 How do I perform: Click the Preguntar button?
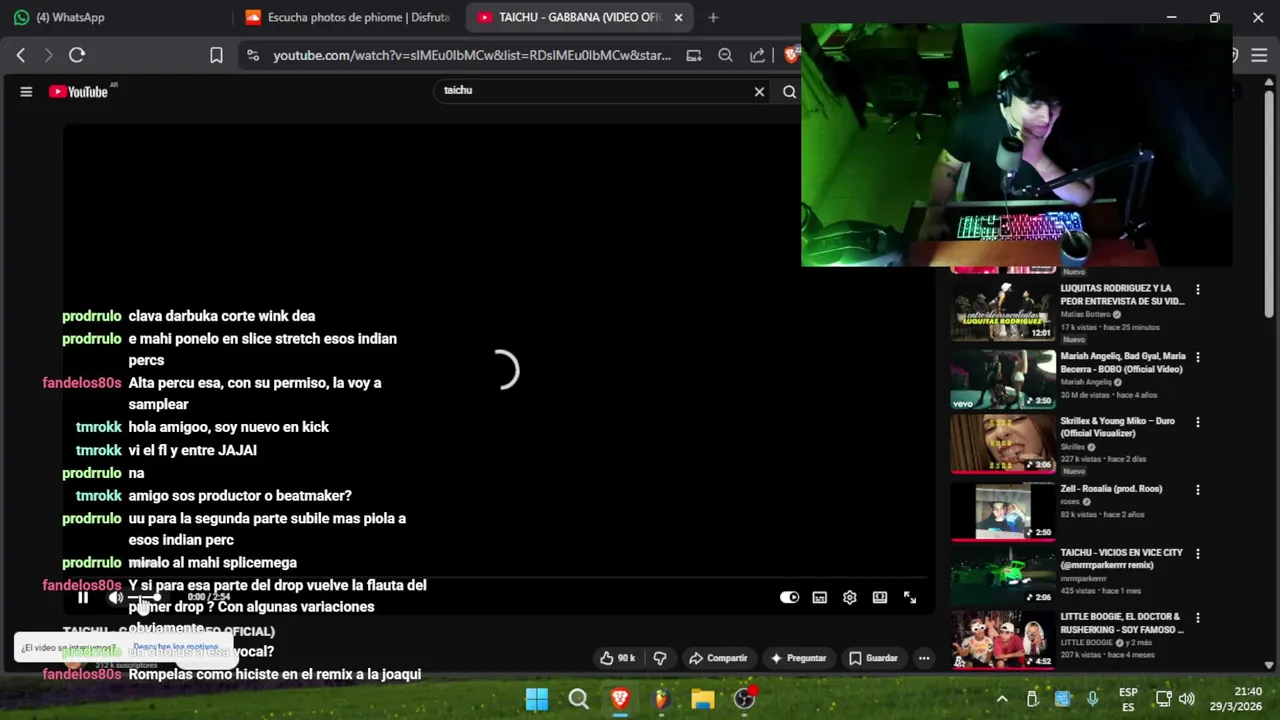[x=797, y=658]
